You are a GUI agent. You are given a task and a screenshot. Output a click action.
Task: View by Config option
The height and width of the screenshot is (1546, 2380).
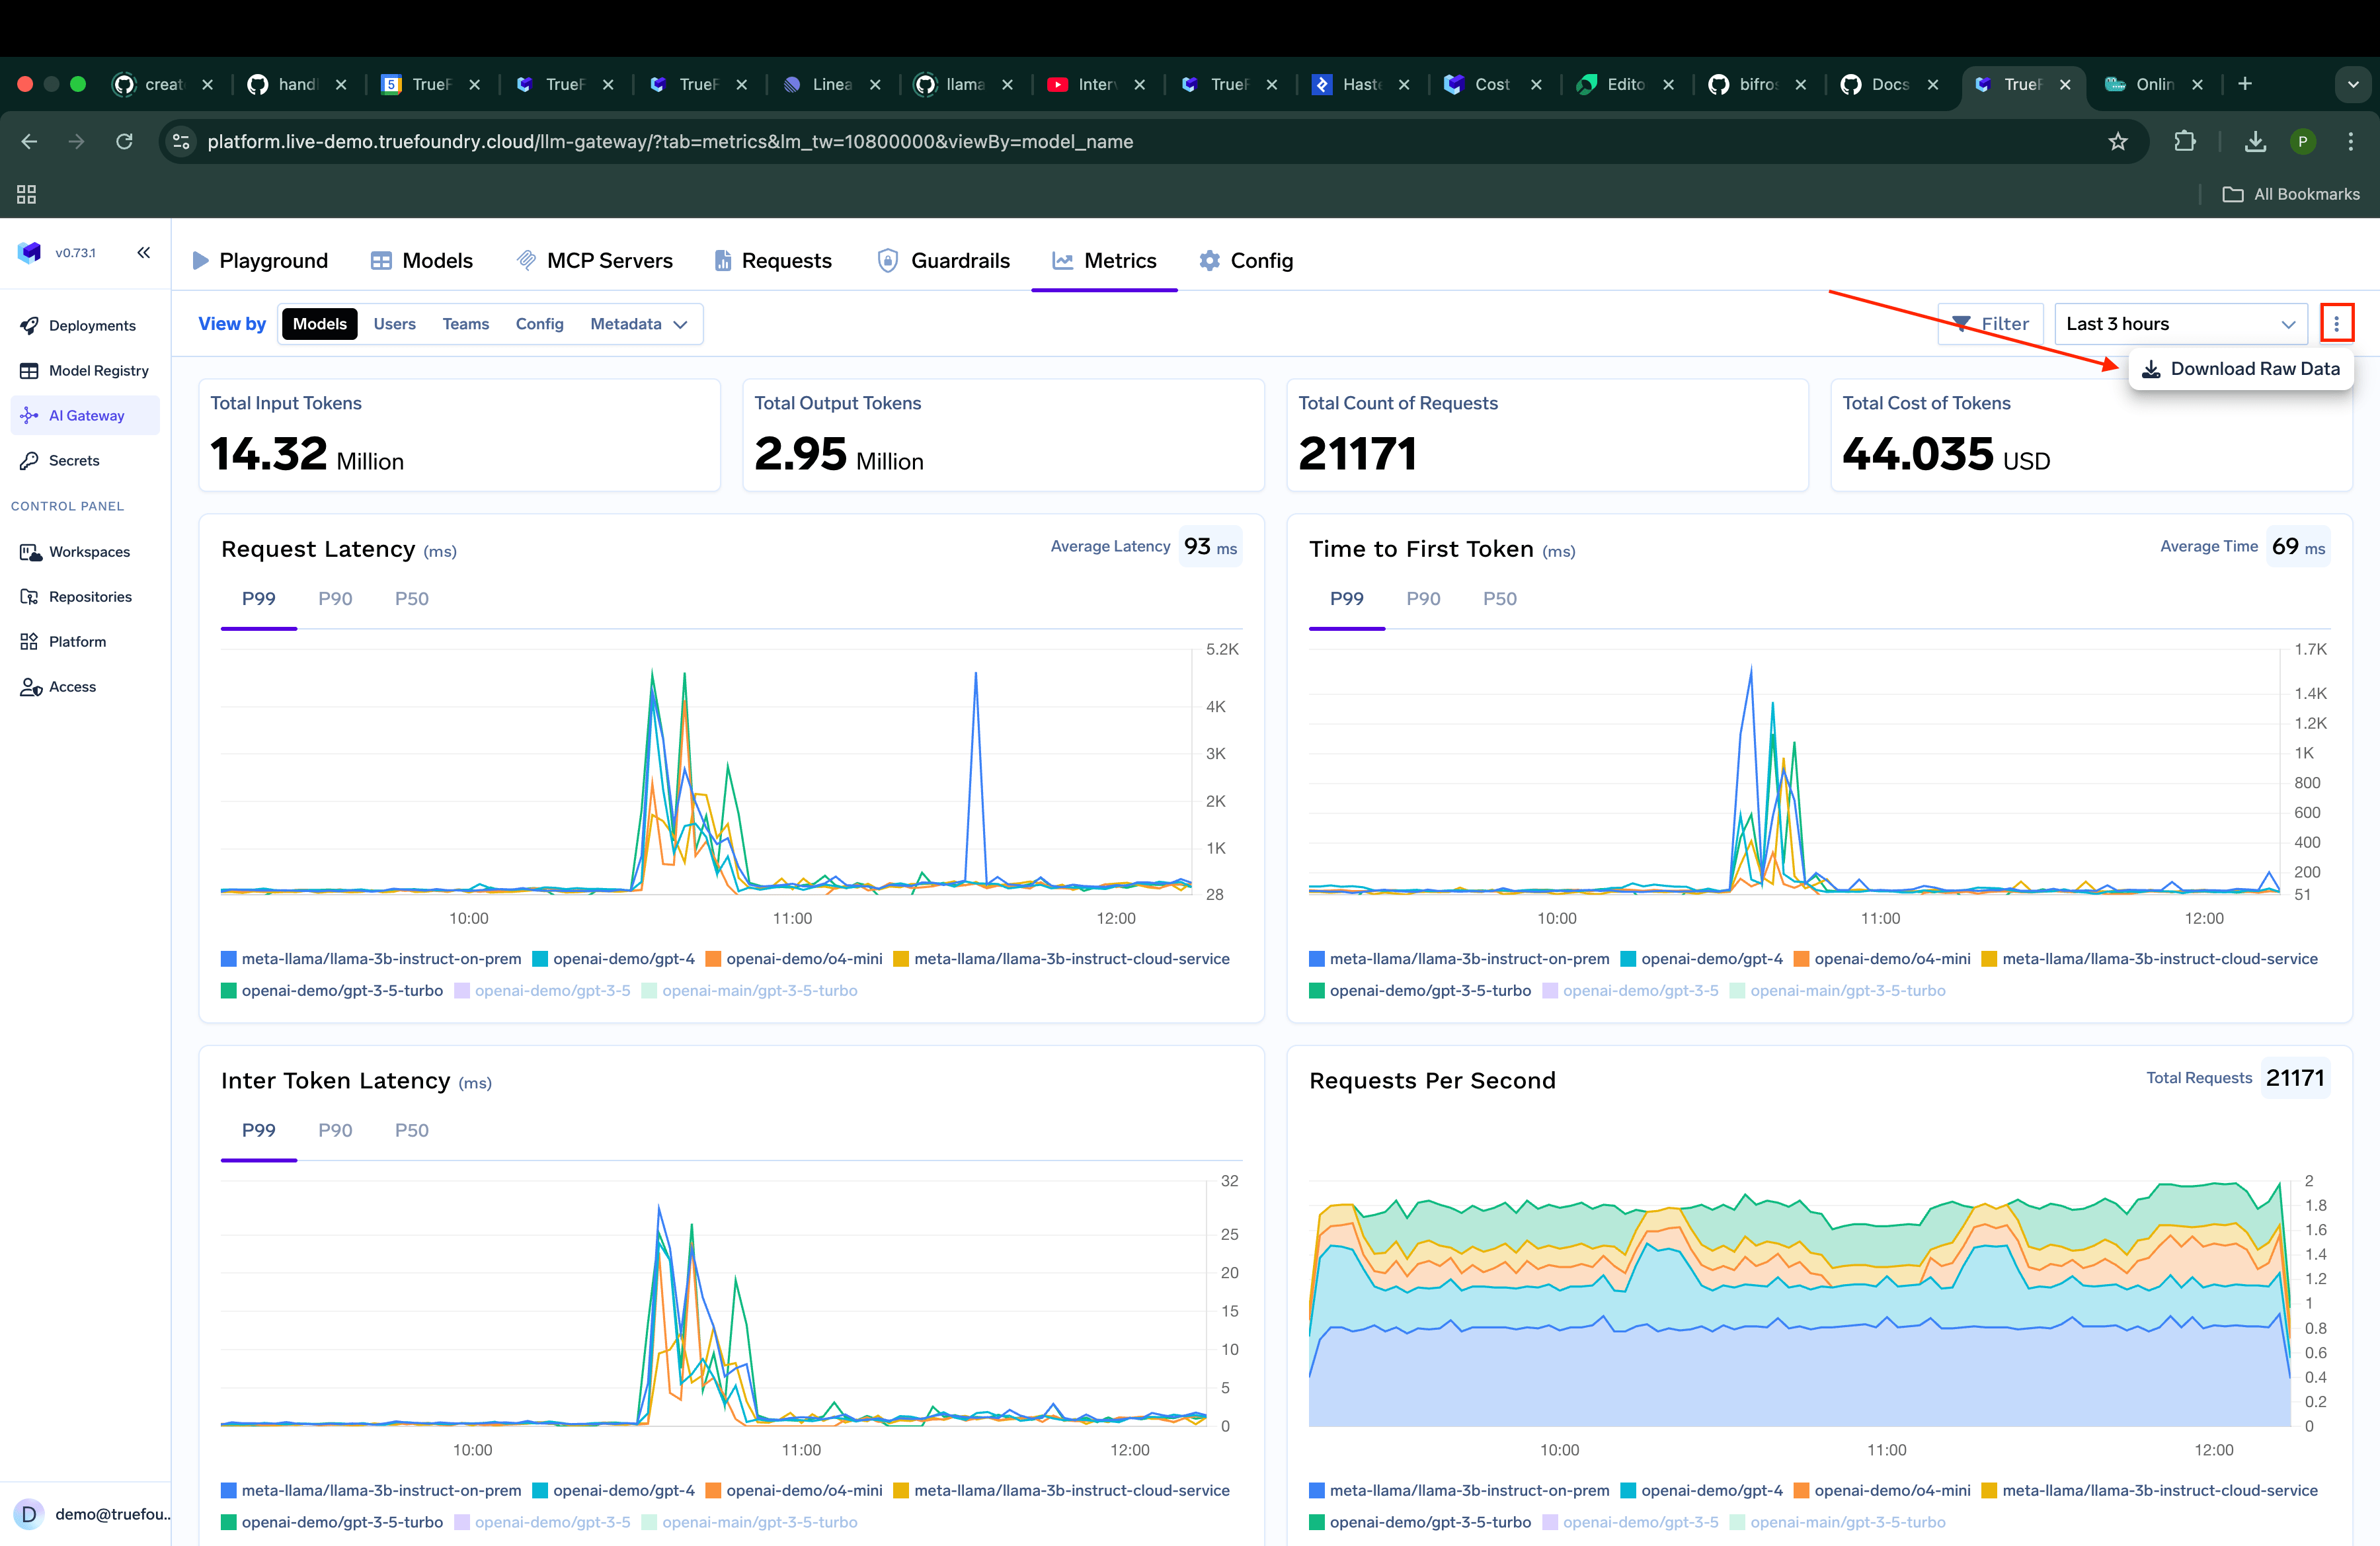click(539, 324)
